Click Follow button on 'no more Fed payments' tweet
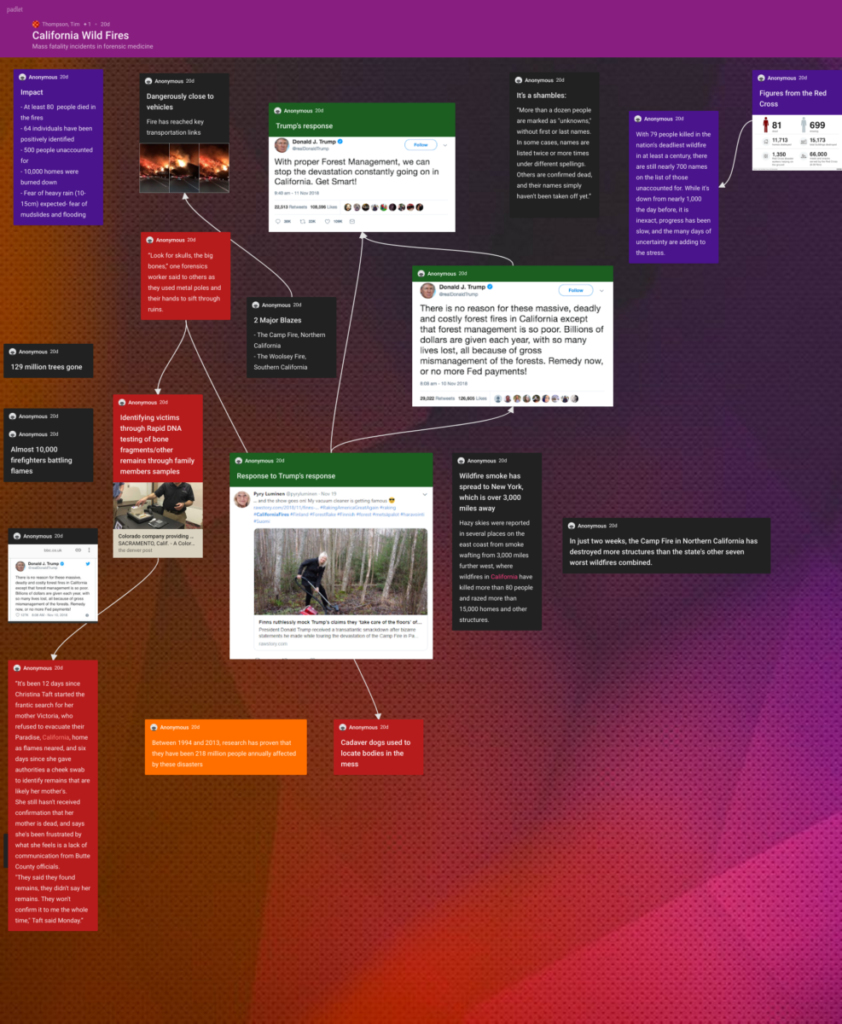This screenshot has width=842, height=1024. (x=575, y=290)
